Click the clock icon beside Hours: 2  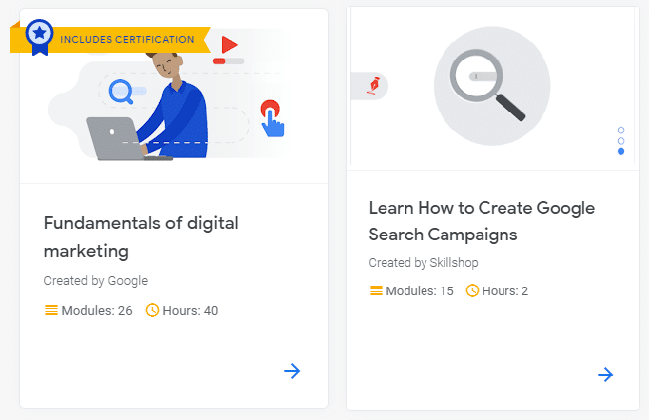tap(472, 291)
